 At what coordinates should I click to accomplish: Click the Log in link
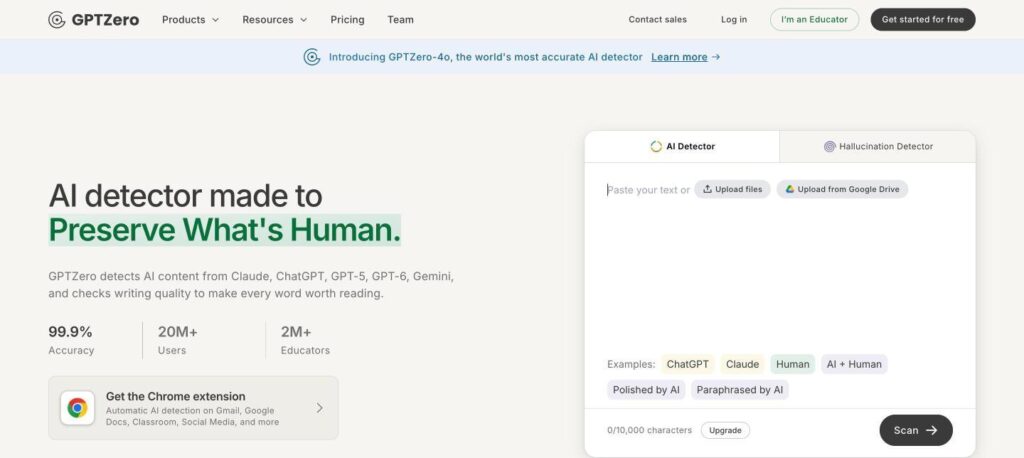pyautogui.click(x=734, y=20)
